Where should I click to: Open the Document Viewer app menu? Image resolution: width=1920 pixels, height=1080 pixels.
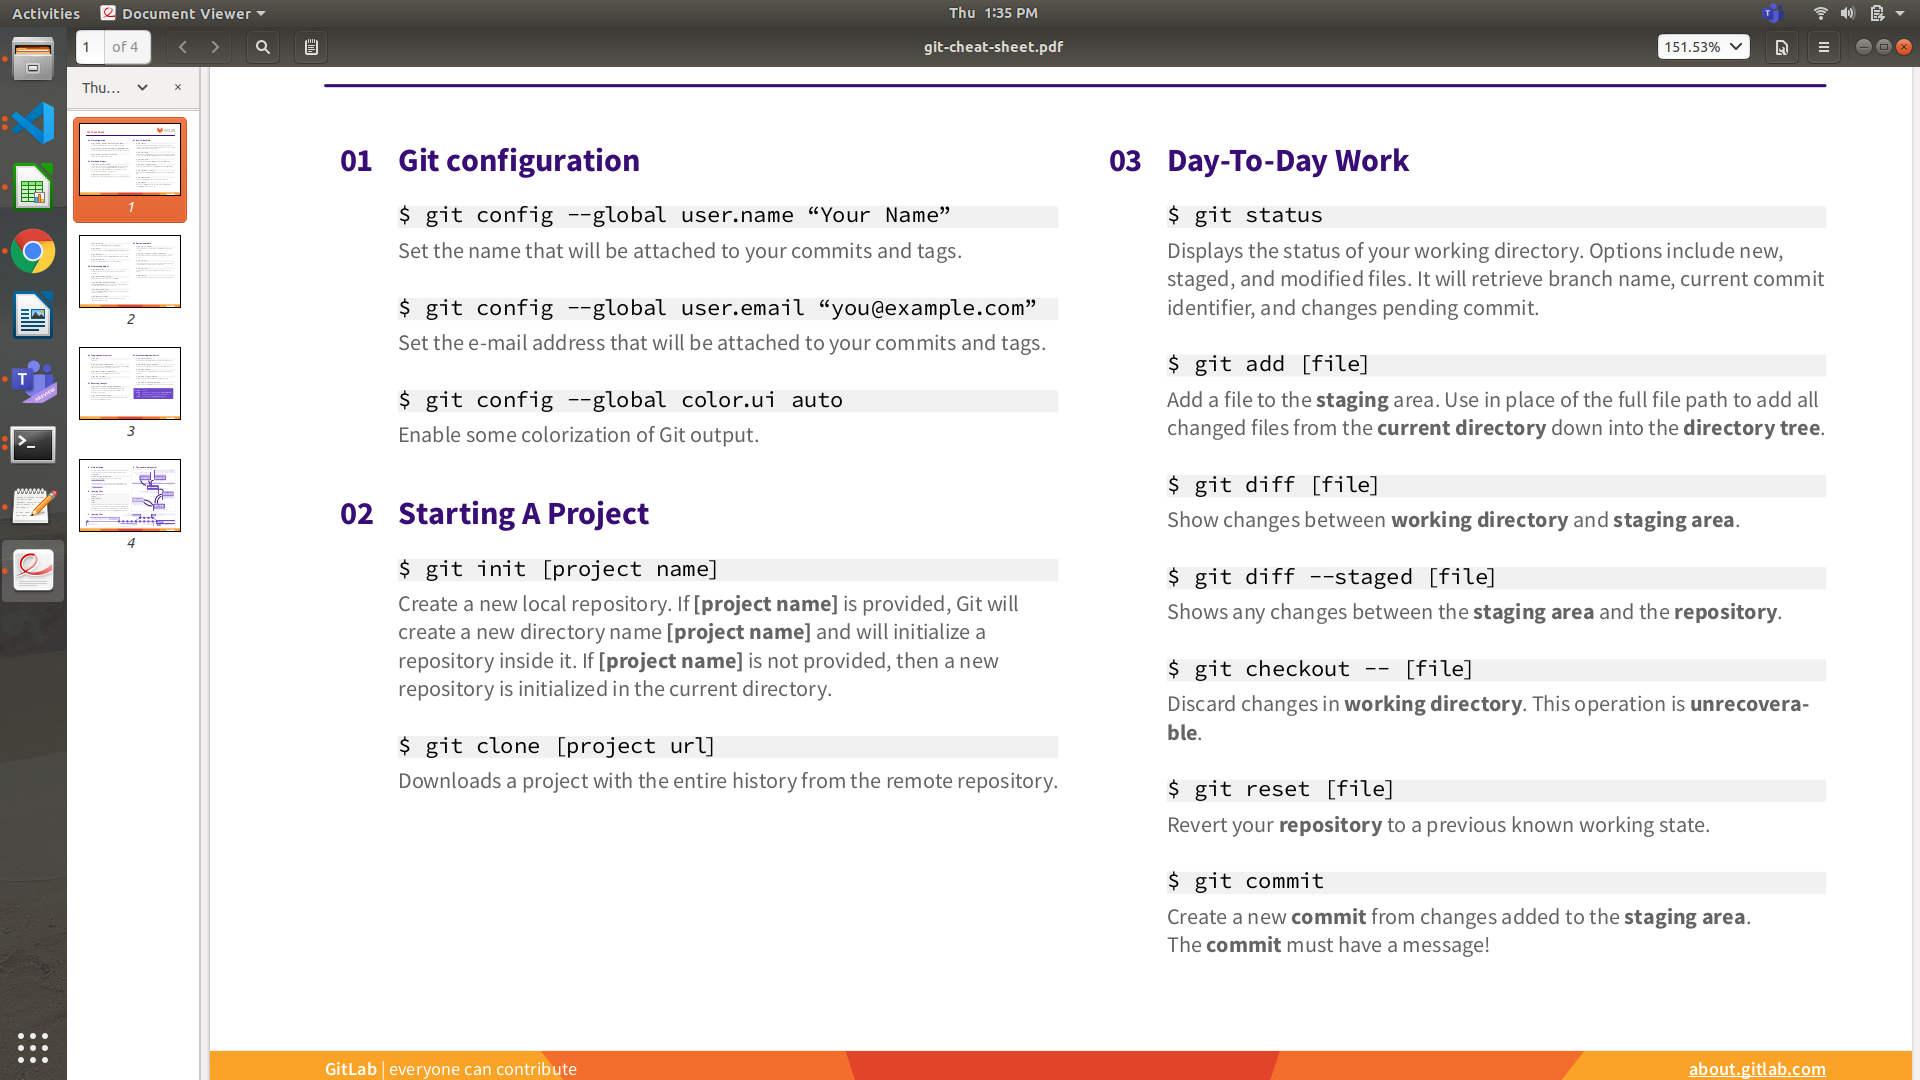coord(183,13)
